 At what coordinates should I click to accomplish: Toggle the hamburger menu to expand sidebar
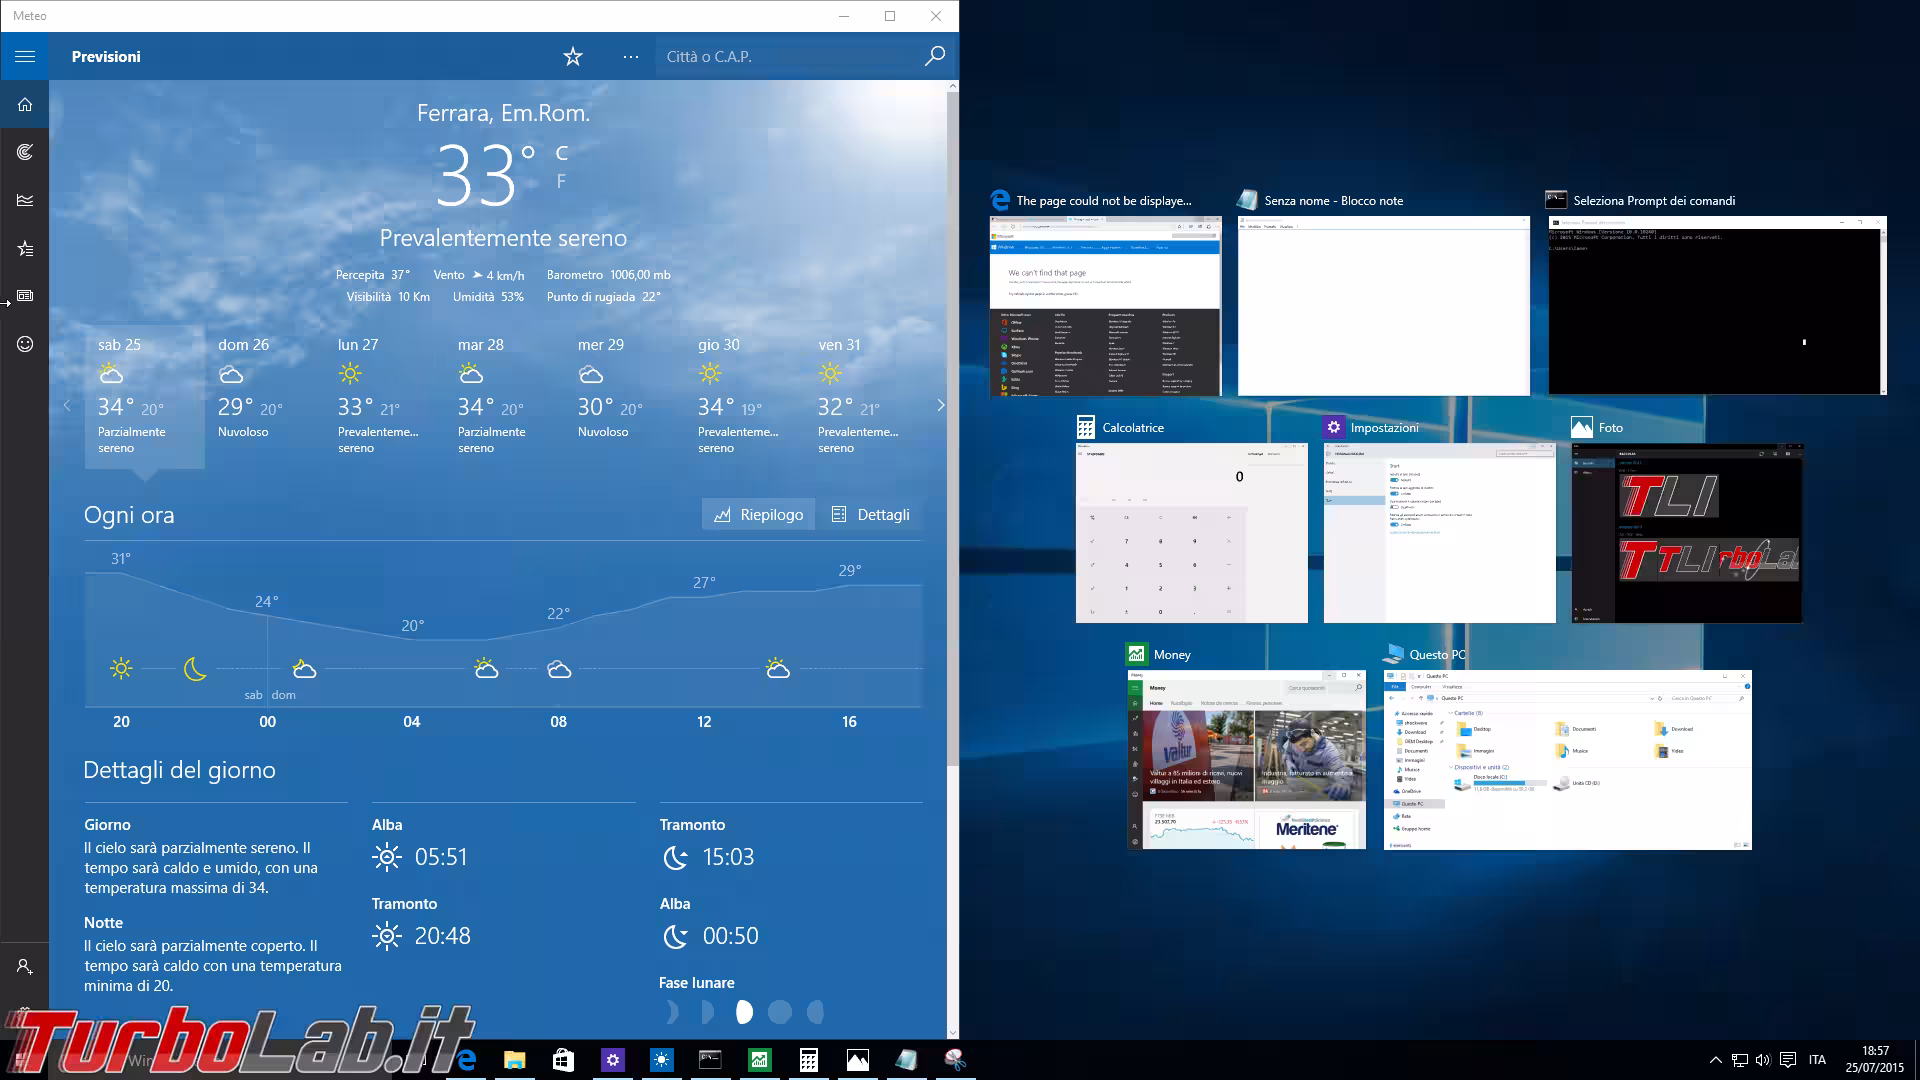click(x=24, y=56)
